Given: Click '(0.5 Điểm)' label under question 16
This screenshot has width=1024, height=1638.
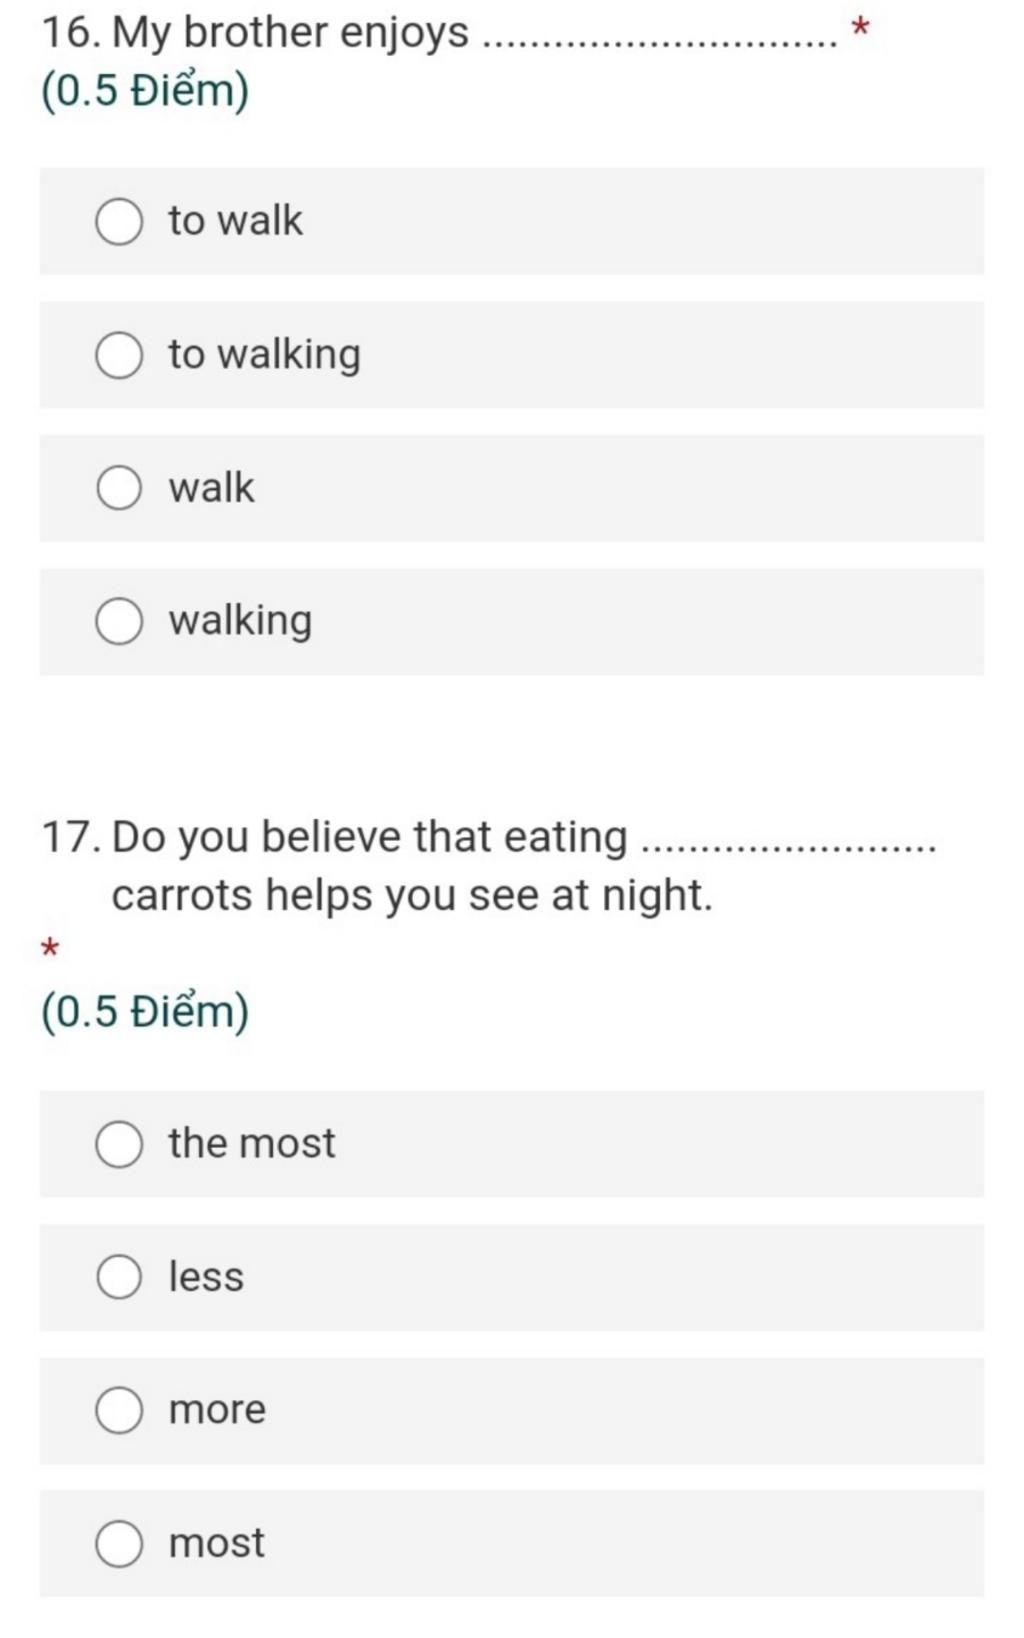Looking at the screenshot, I should click(x=145, y=91).
